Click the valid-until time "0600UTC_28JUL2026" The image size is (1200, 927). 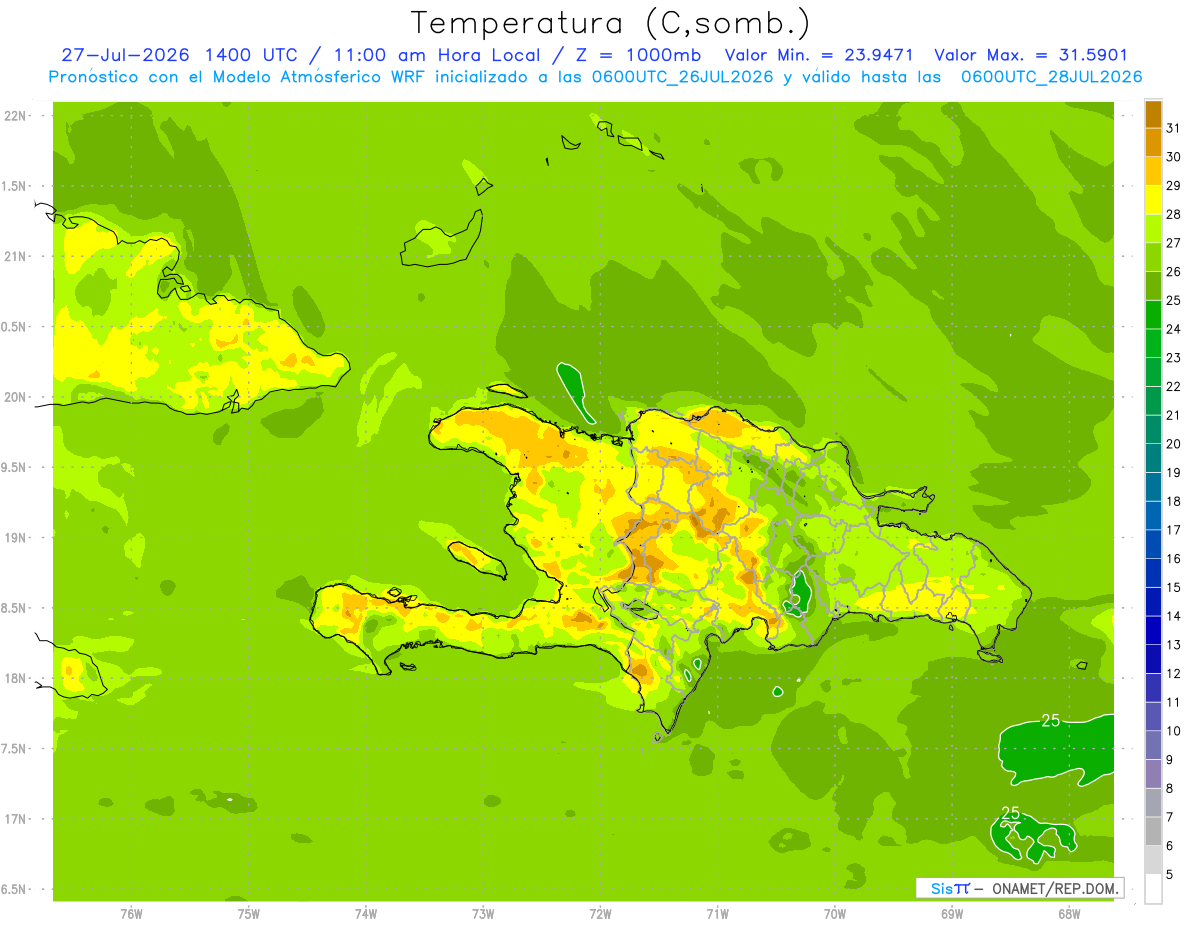tap(1051, 77)
